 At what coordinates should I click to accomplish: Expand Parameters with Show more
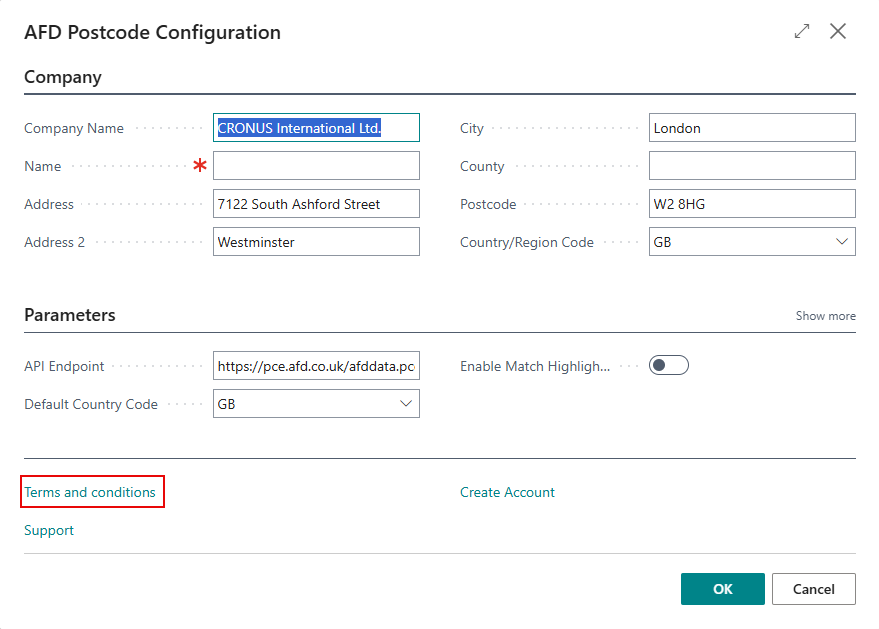coord(825,315)
